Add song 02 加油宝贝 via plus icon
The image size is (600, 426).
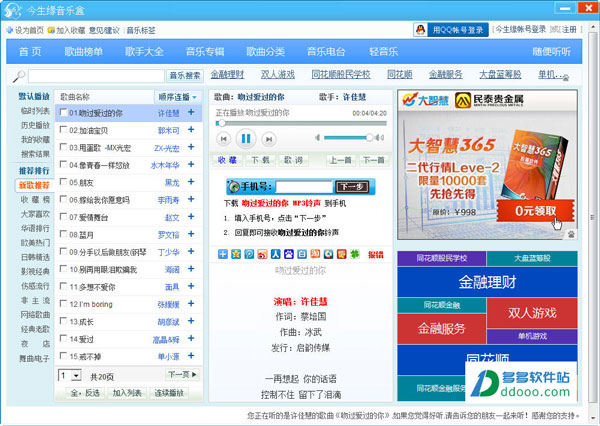click(191, 130)
